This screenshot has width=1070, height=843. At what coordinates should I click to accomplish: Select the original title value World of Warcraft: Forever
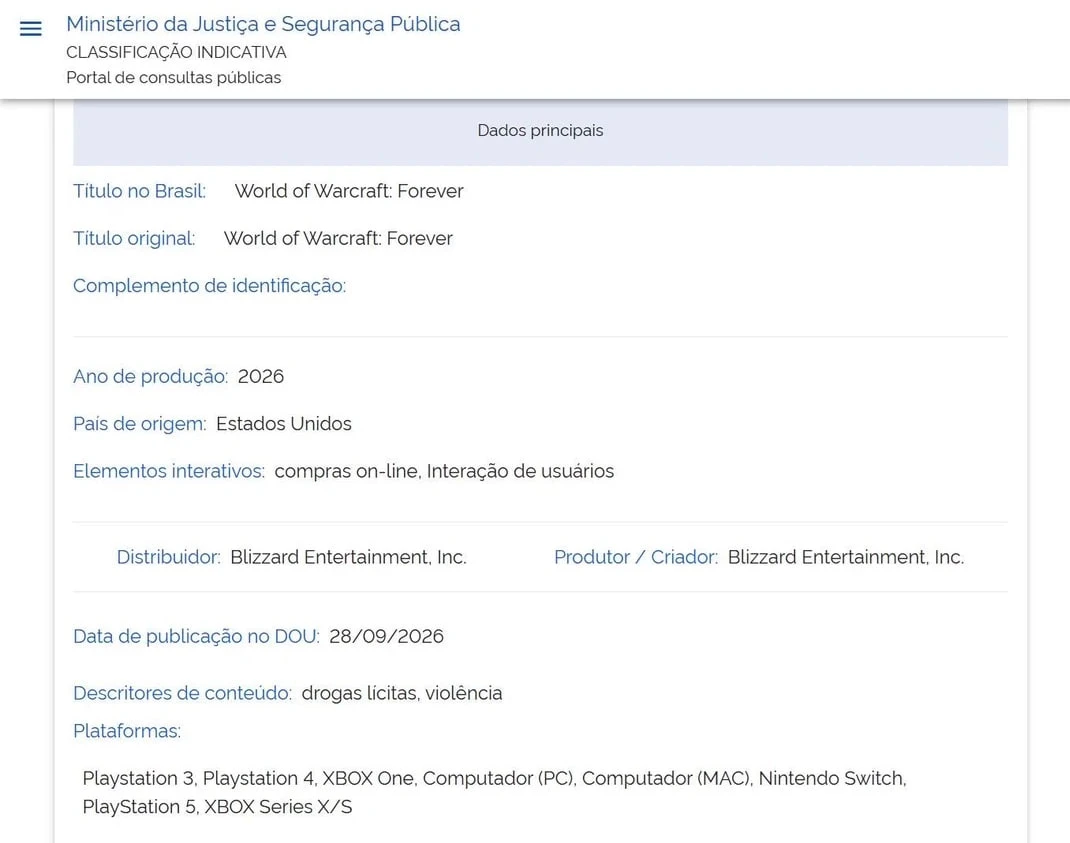tap(338, 238)
